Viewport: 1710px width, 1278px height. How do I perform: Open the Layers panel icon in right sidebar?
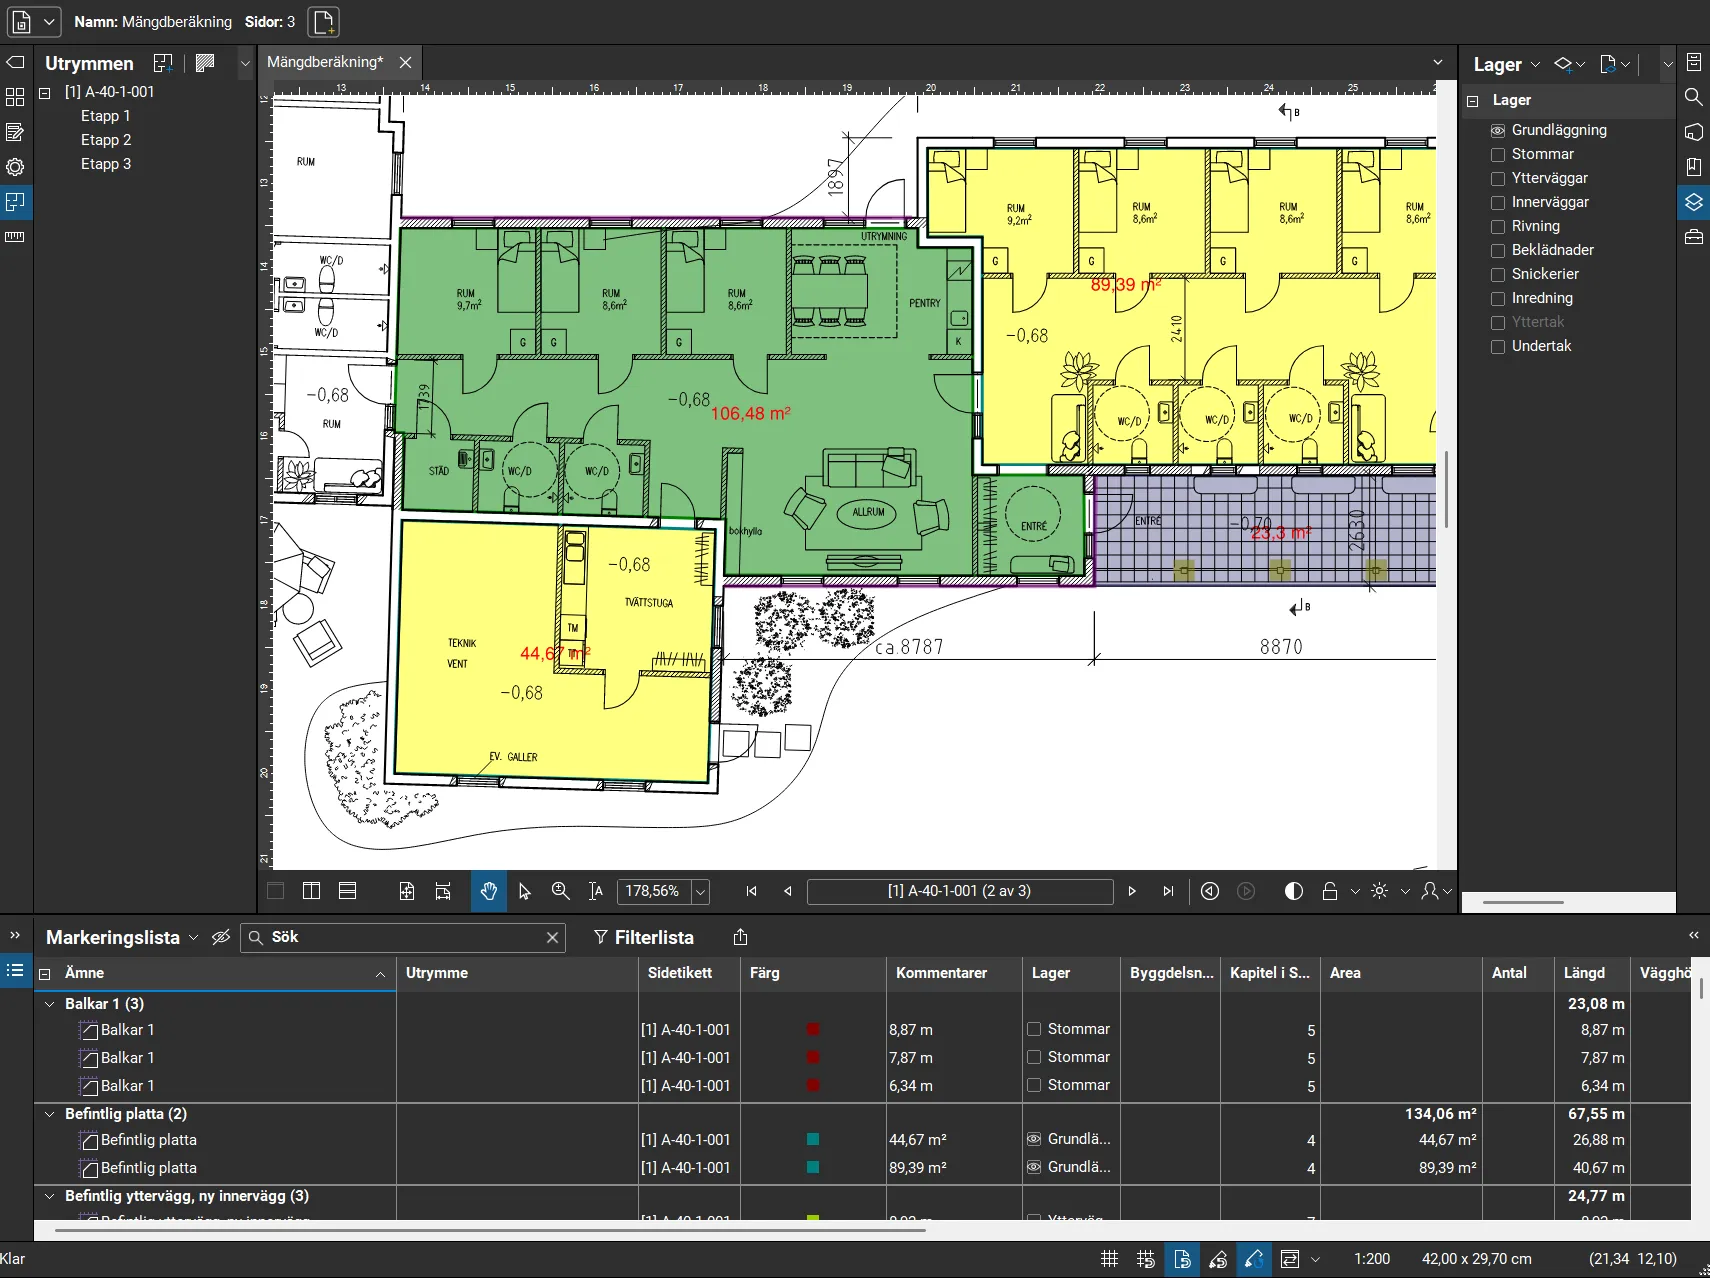[x=1693, y=202]
